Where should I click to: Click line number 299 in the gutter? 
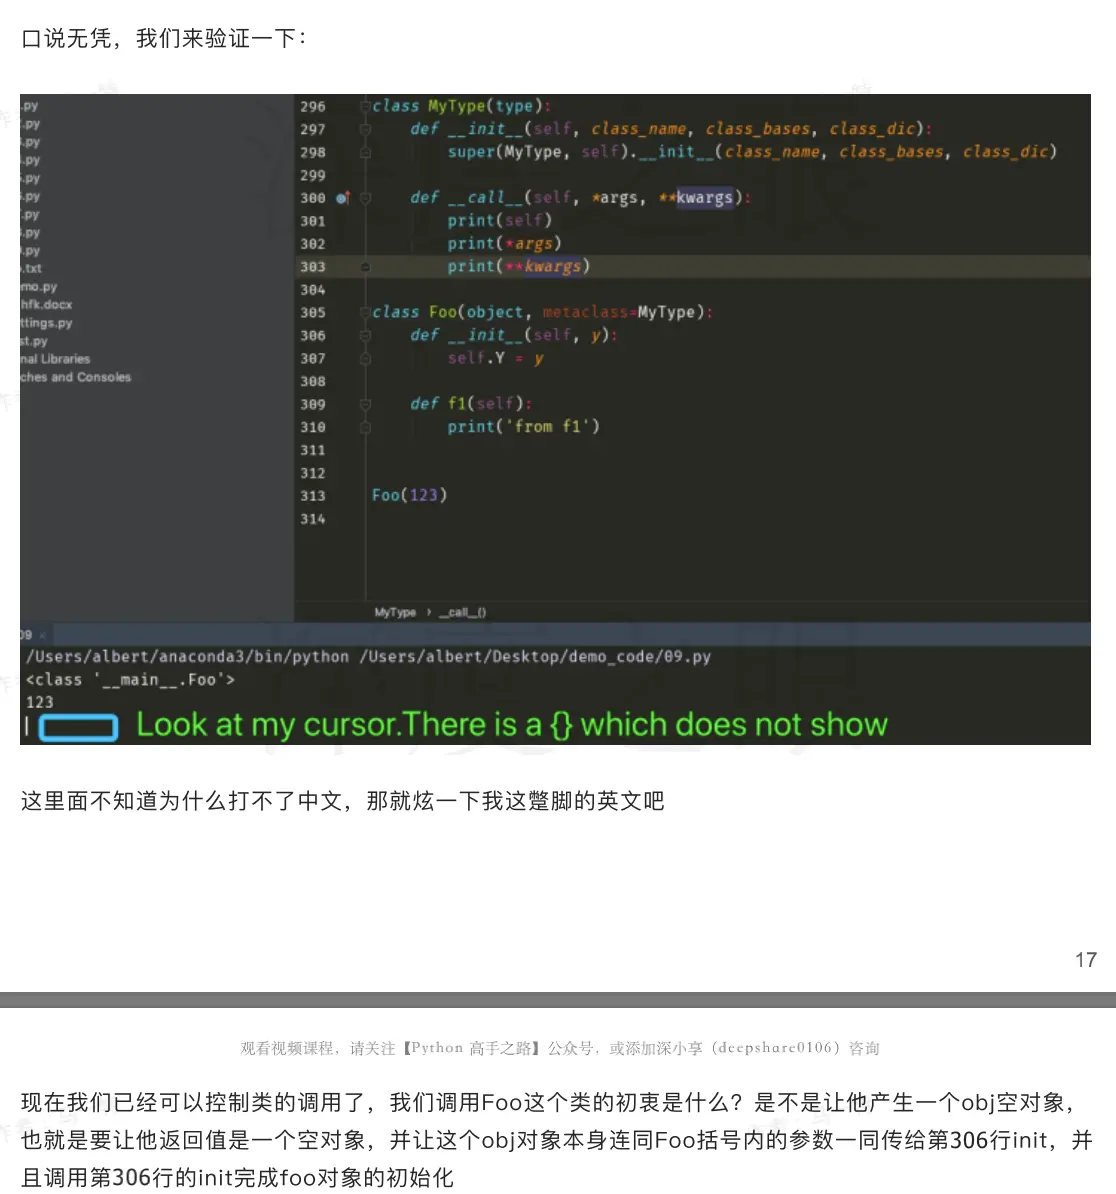(313, 175)
